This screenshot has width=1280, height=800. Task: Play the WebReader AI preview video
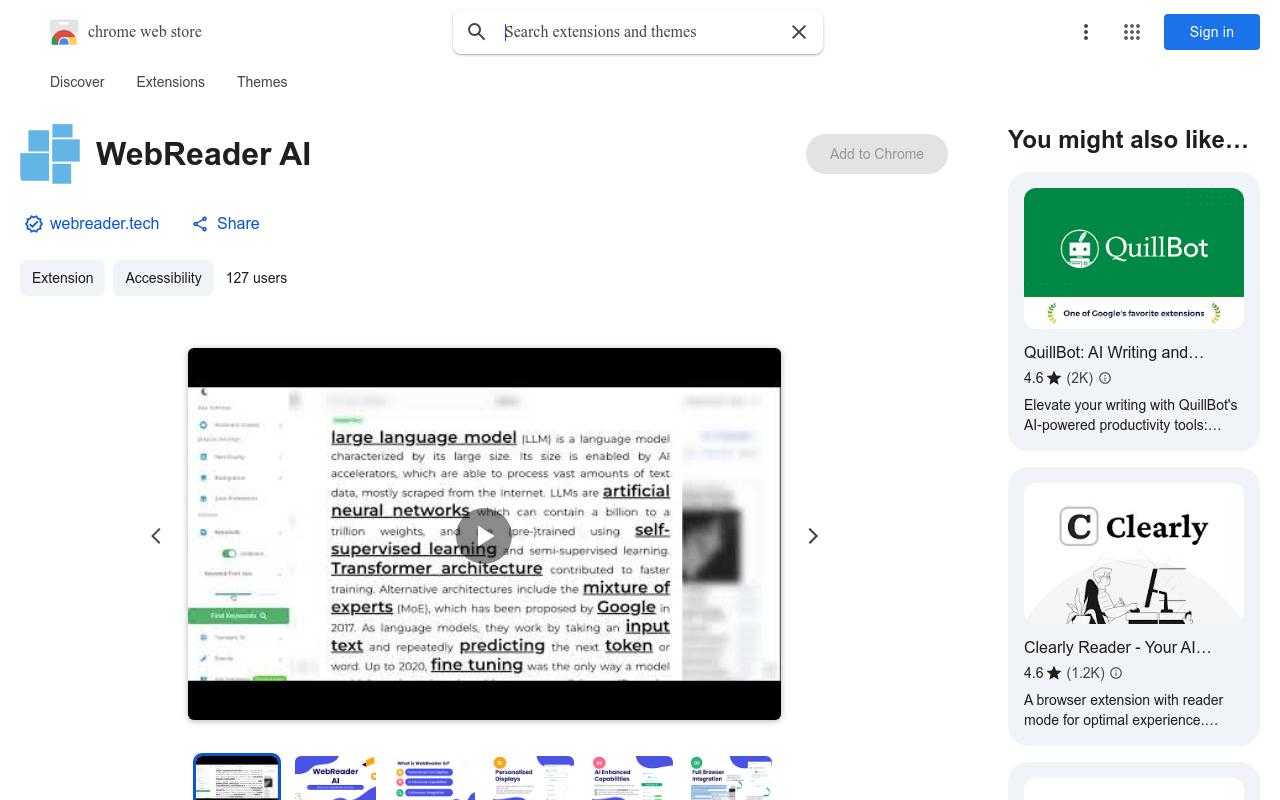pos(484,536)
